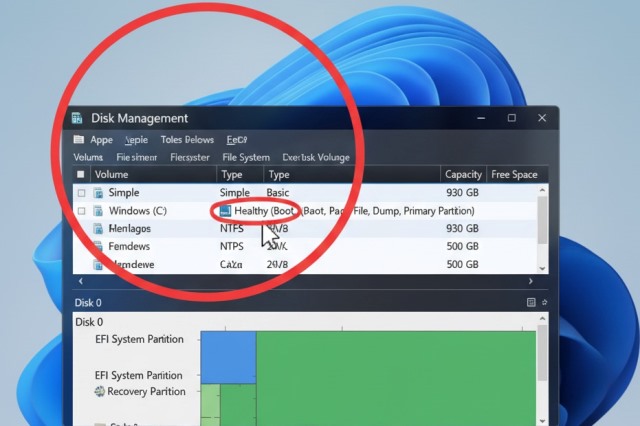Click the grid icon in Disk 0 header bar
This screenshot has height=426, width=640.
click(531, 302)
